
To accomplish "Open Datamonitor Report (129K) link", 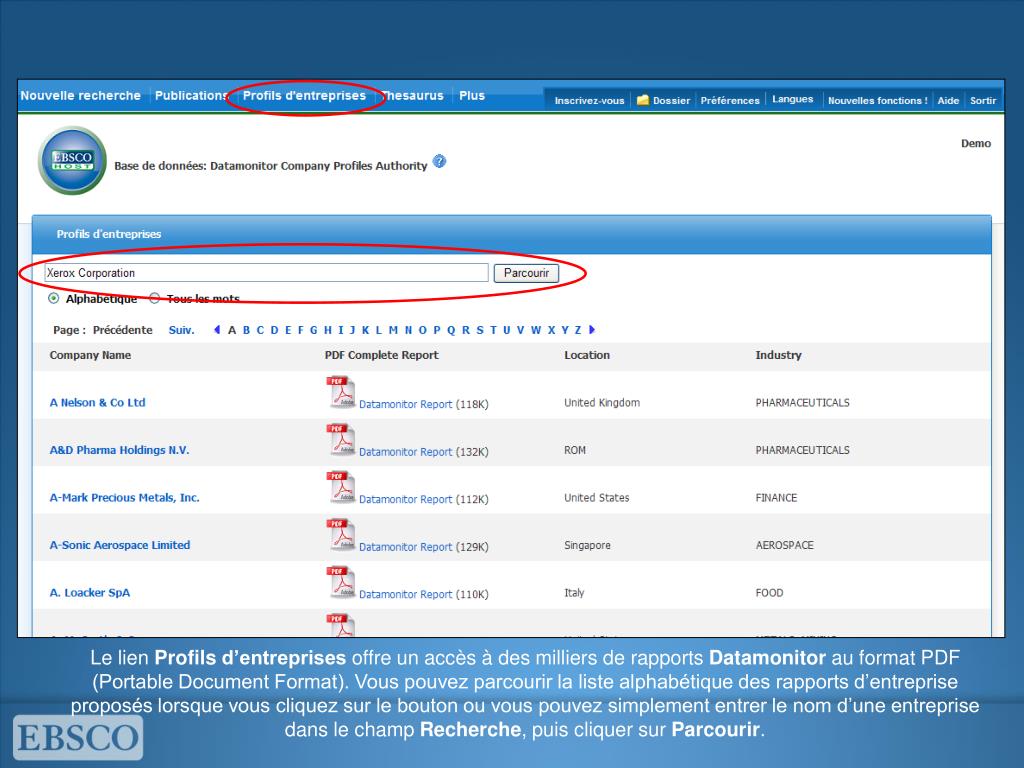I will (406, 547).
